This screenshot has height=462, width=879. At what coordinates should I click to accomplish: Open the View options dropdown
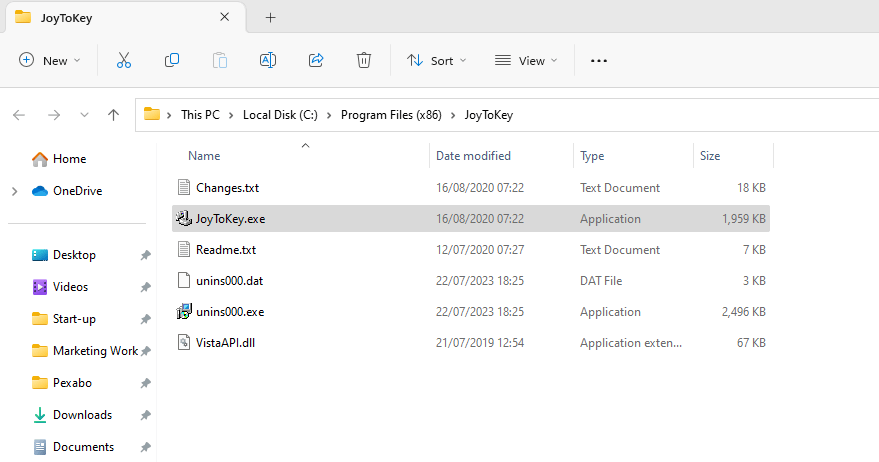(526, 61)
